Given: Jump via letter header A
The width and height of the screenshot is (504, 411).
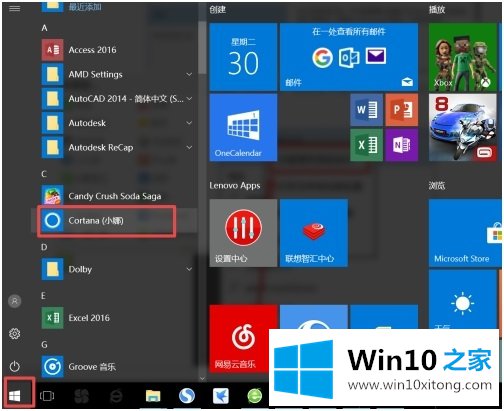Looking at the screenshot, I should [44, 28].
